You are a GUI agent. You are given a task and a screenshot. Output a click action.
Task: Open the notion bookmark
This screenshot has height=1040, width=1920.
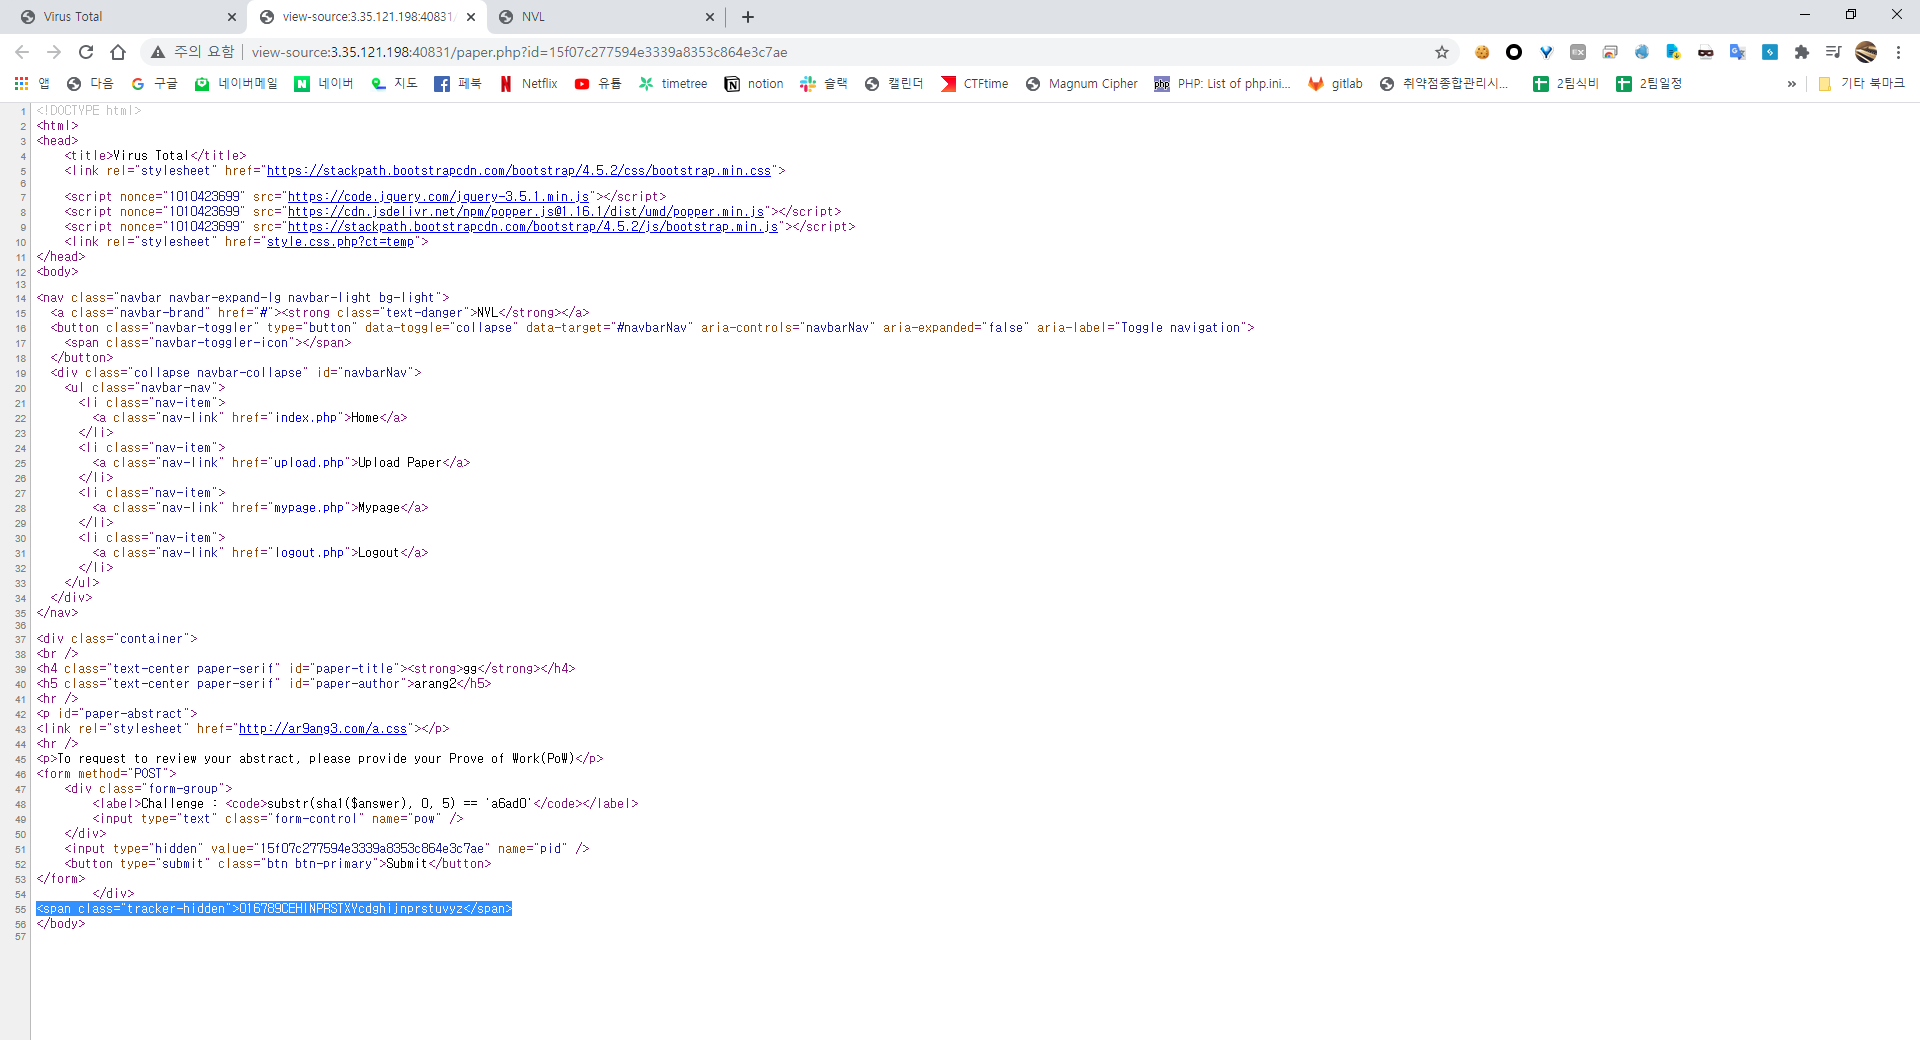pos(754,84)
